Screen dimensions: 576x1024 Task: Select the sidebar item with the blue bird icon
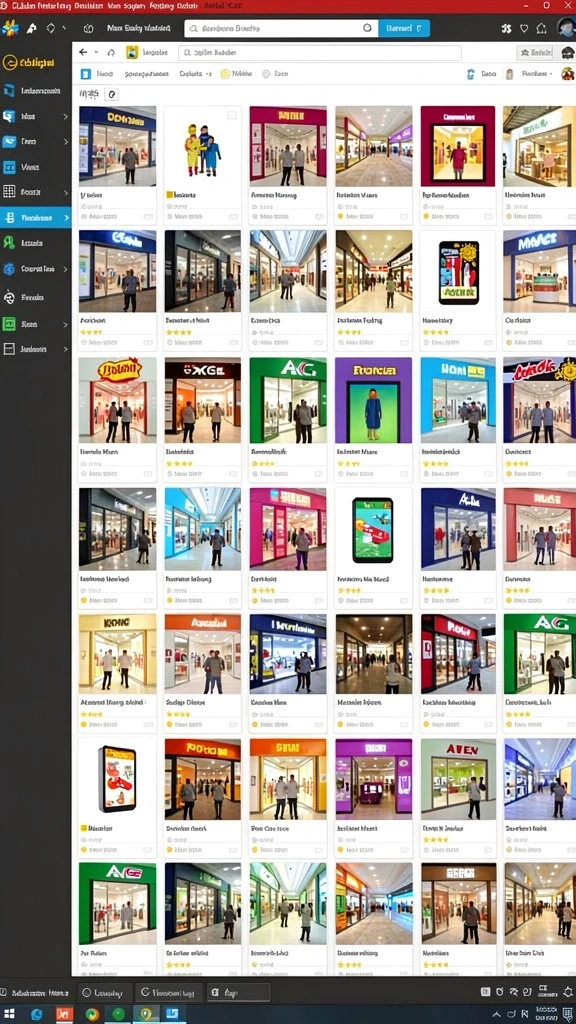point(35,141)
